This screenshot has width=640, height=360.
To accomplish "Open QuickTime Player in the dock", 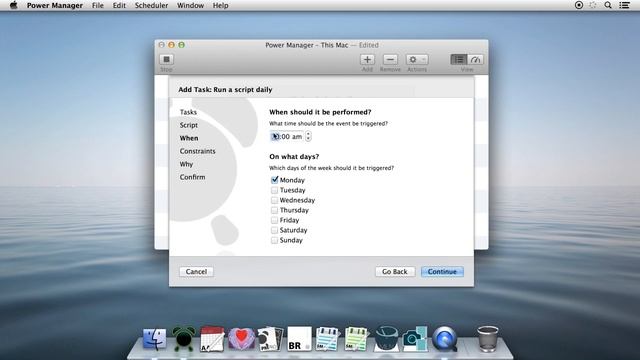I will click(x=445, y=339).
